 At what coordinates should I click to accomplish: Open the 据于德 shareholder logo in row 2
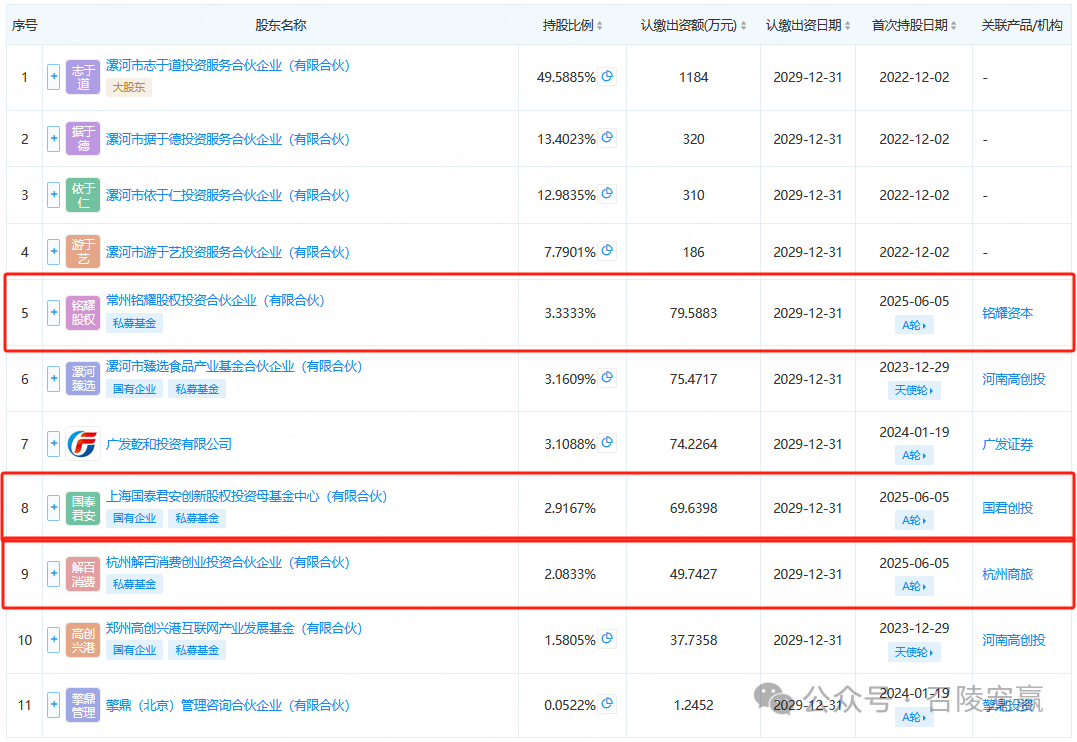[83, 138]
